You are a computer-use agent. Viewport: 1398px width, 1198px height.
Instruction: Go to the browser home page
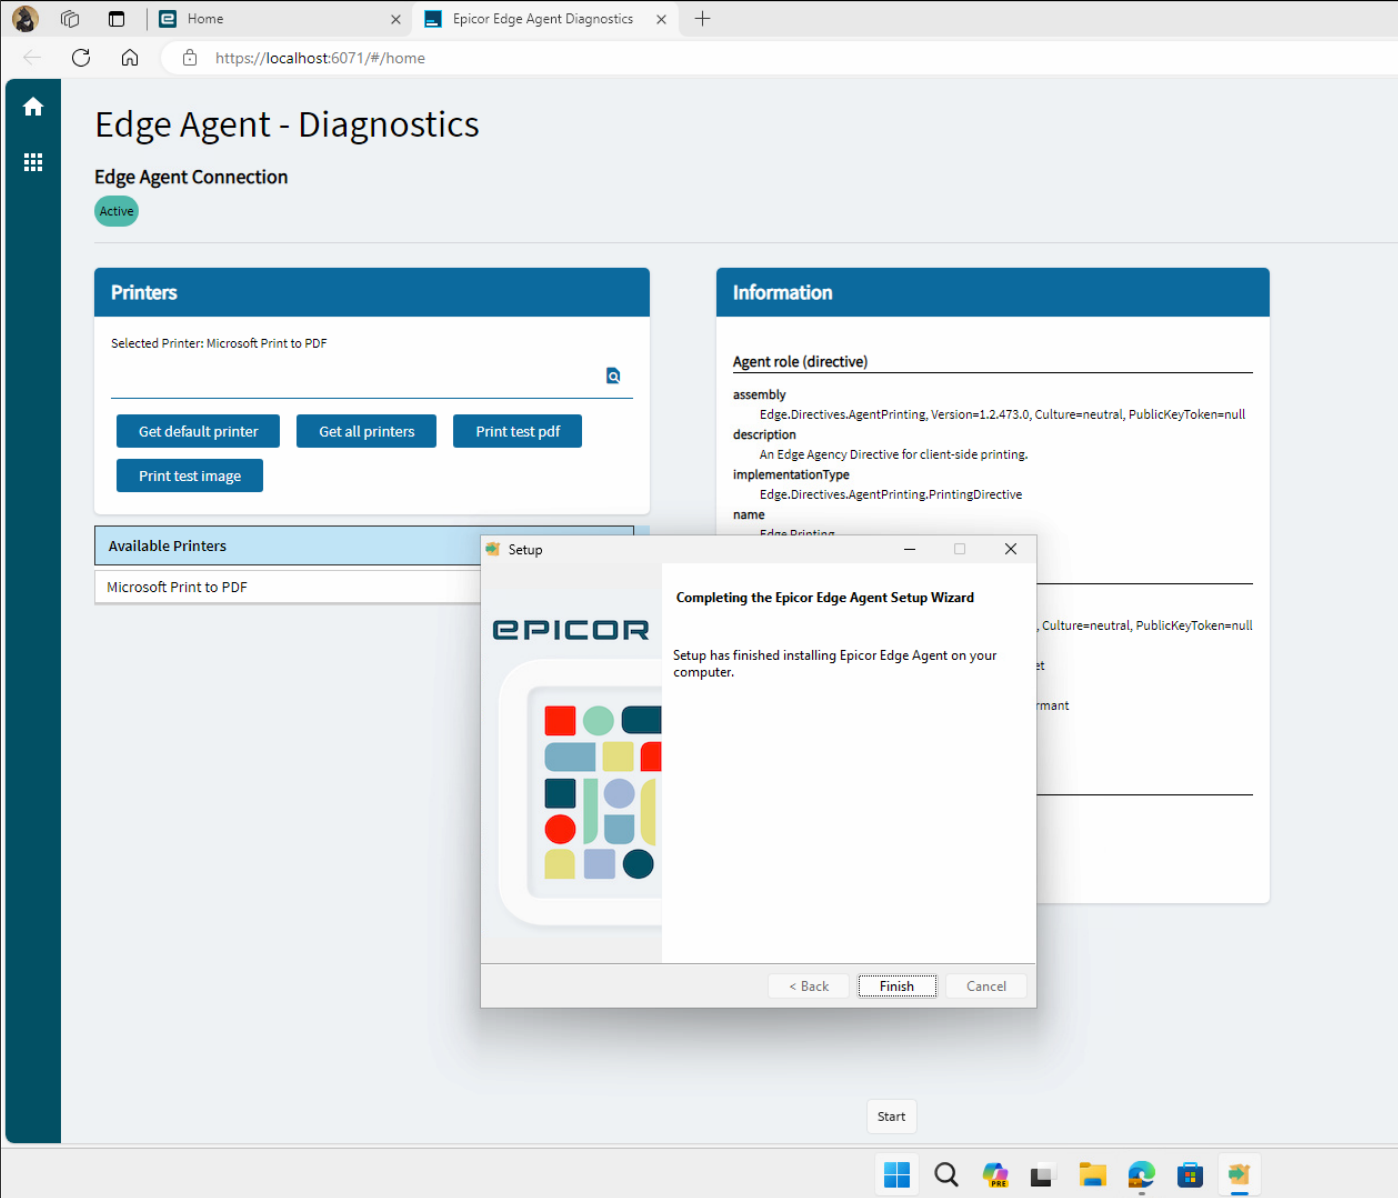tap(130, 58)
